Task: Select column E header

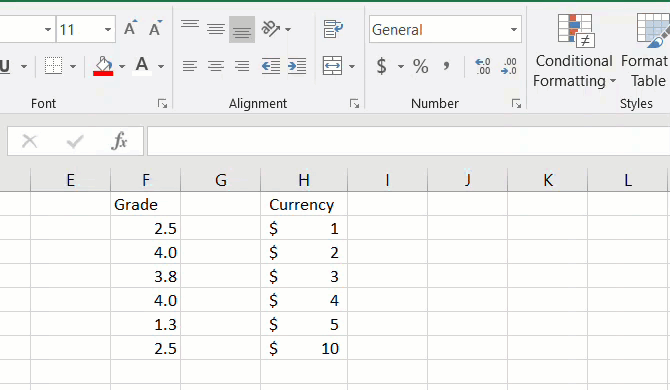Action: coord(71,180)
